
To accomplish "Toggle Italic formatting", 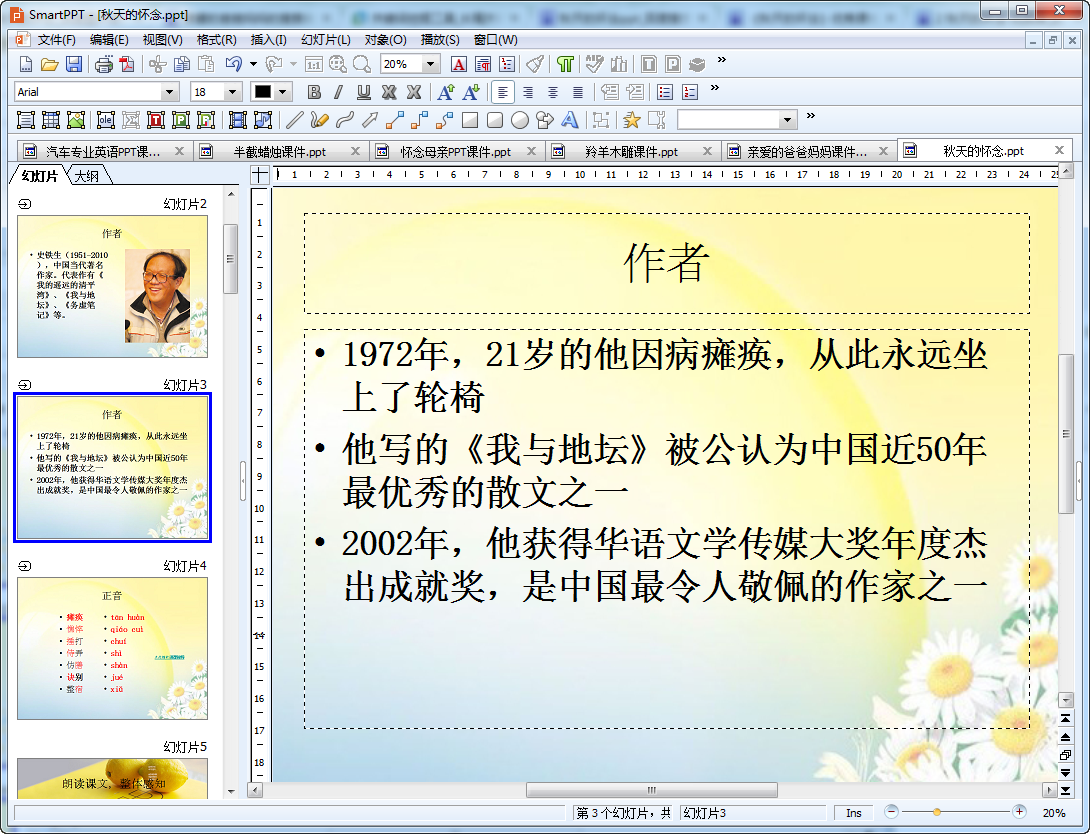I will point(339,92).
